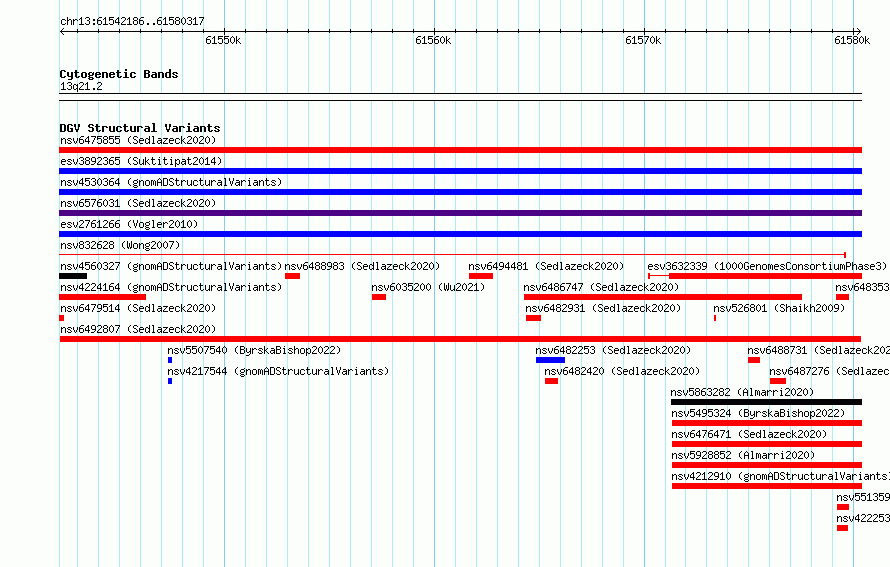Select the red nsv6482931 variant bar
Screen dimensions: 890x567
tap(533, 318)
